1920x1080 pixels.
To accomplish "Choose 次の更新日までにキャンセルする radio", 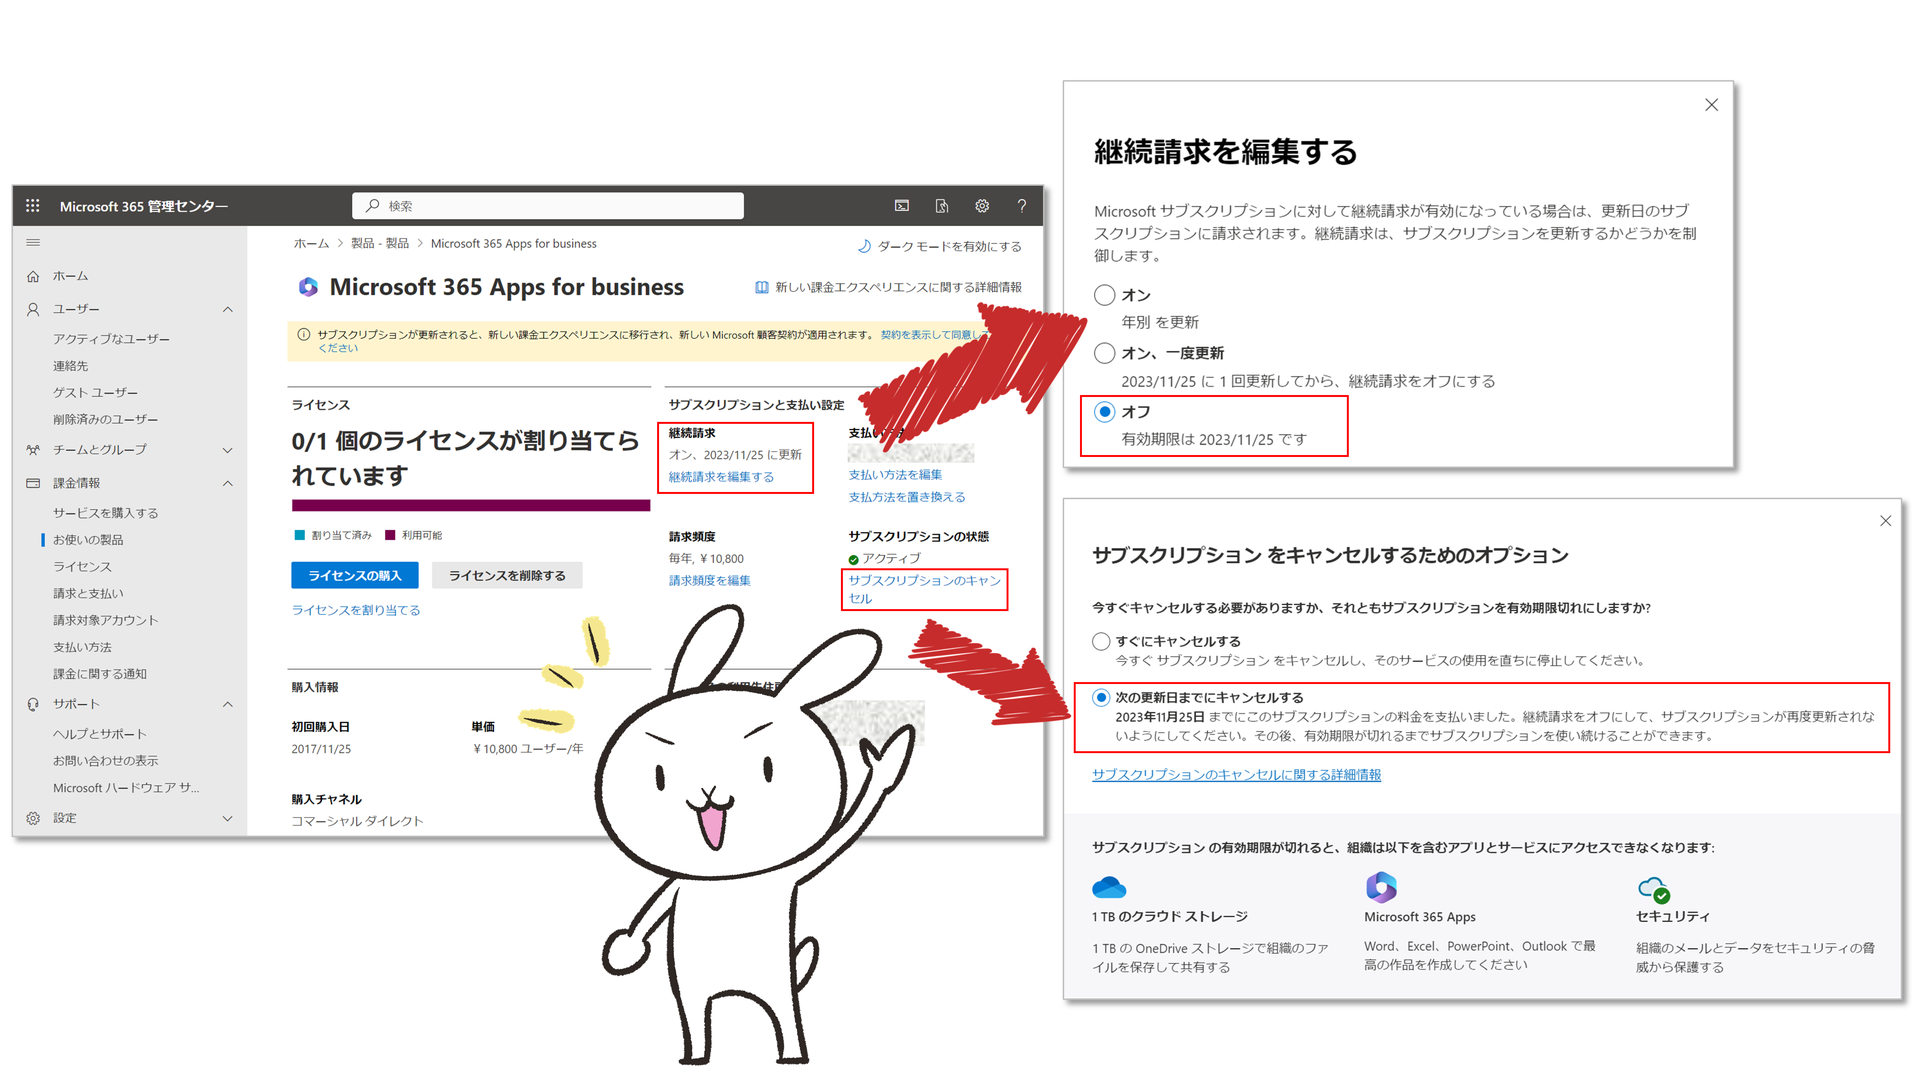I will (x=1101, y=697).
